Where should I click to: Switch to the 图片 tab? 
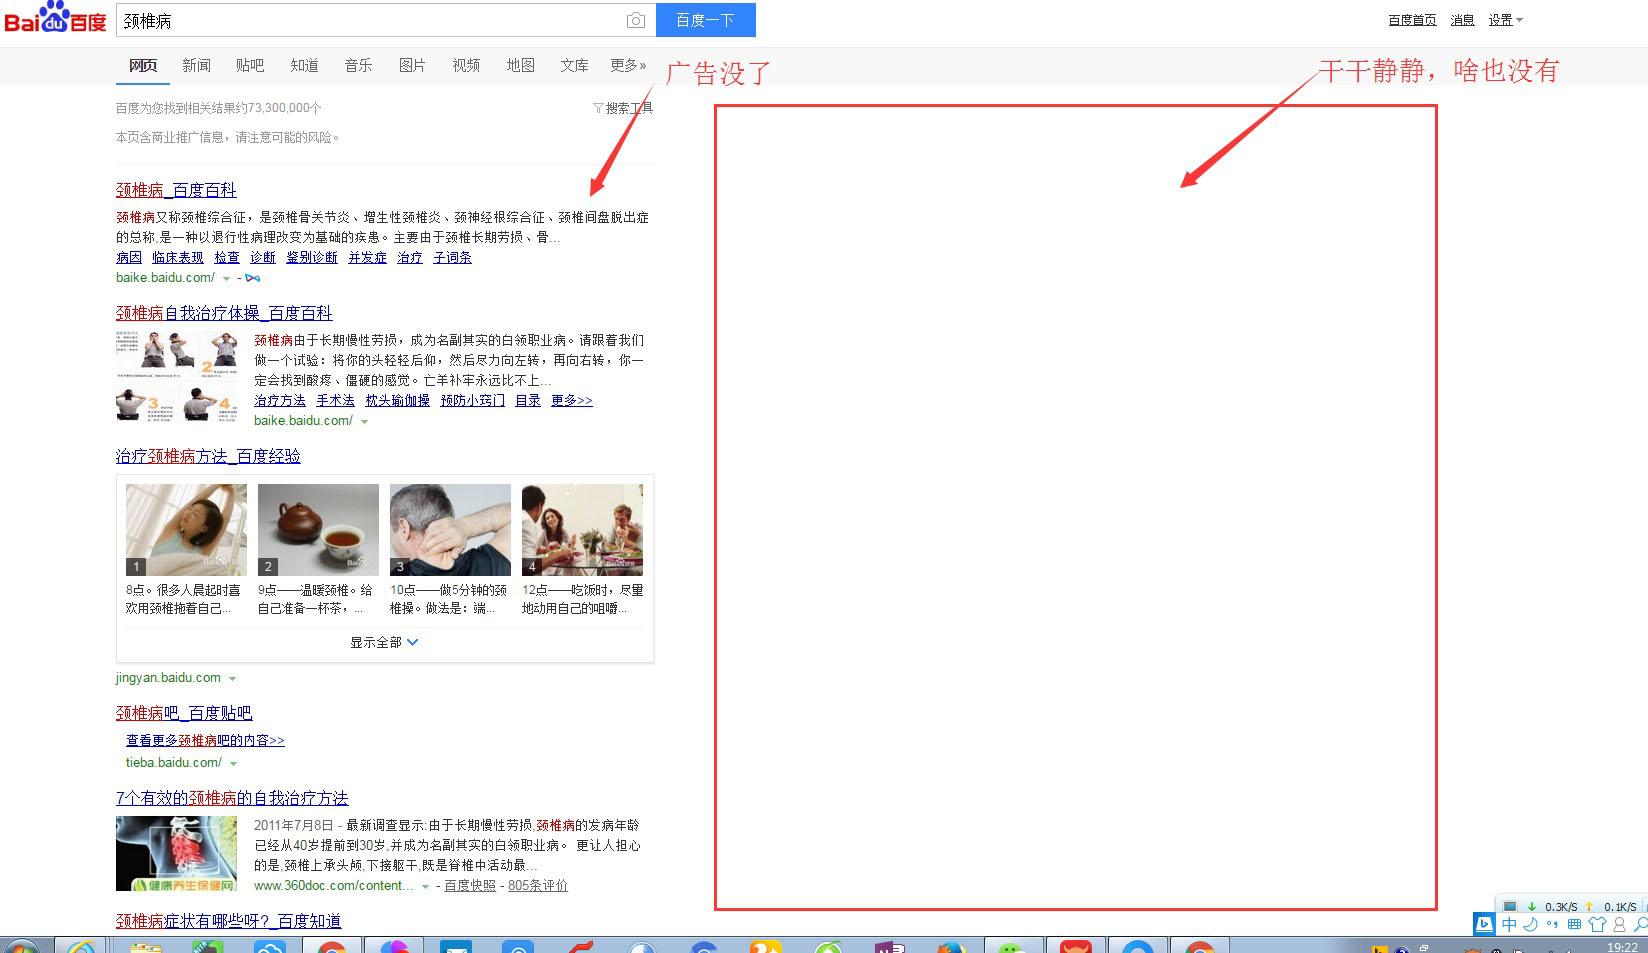[x=412, y=65]
